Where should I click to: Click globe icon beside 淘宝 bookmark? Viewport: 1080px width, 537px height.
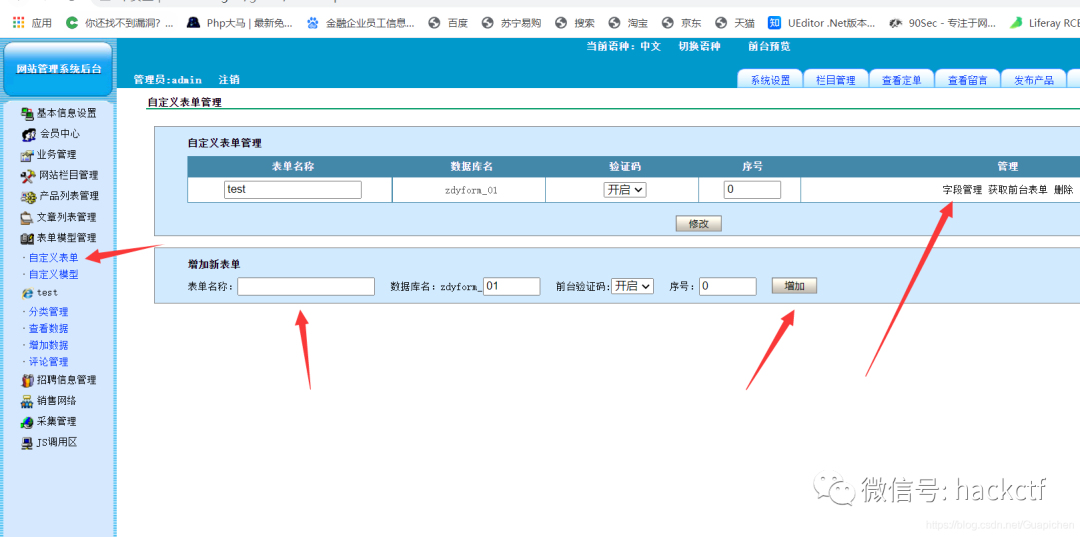tap(614, 23)
